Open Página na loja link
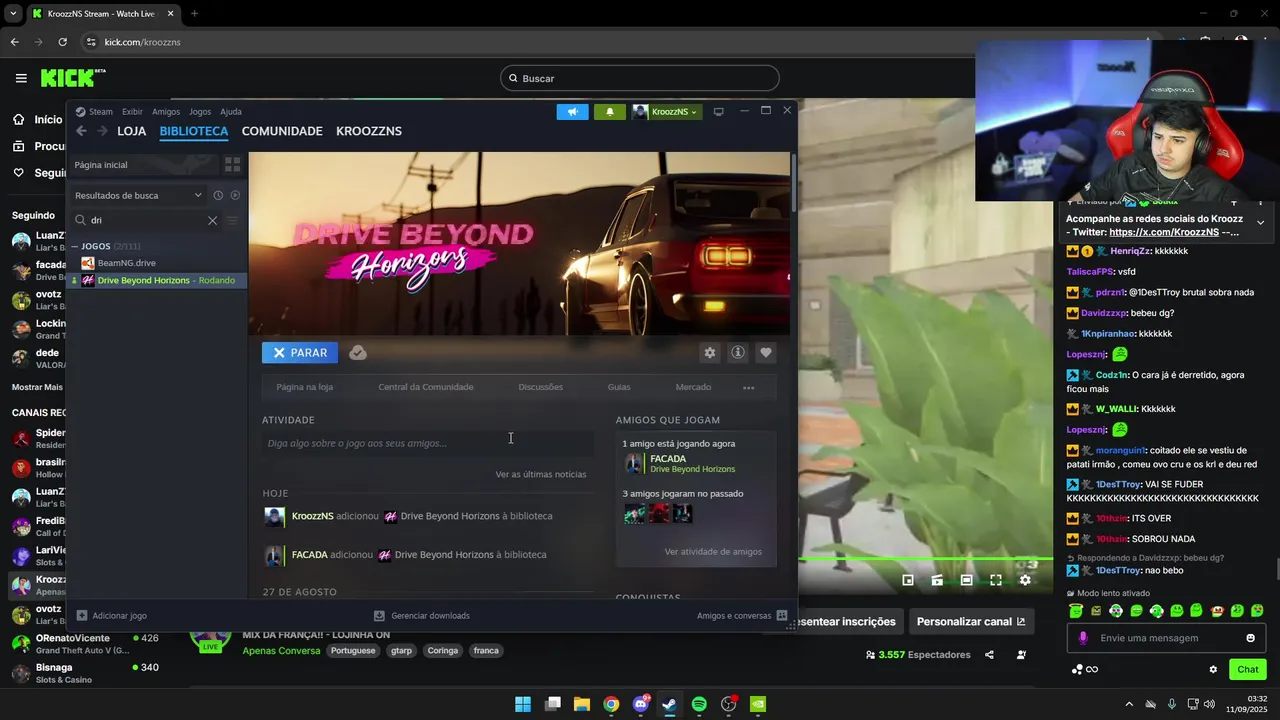1280x720 pixels. pyautogui.click(x=305, y=388)
